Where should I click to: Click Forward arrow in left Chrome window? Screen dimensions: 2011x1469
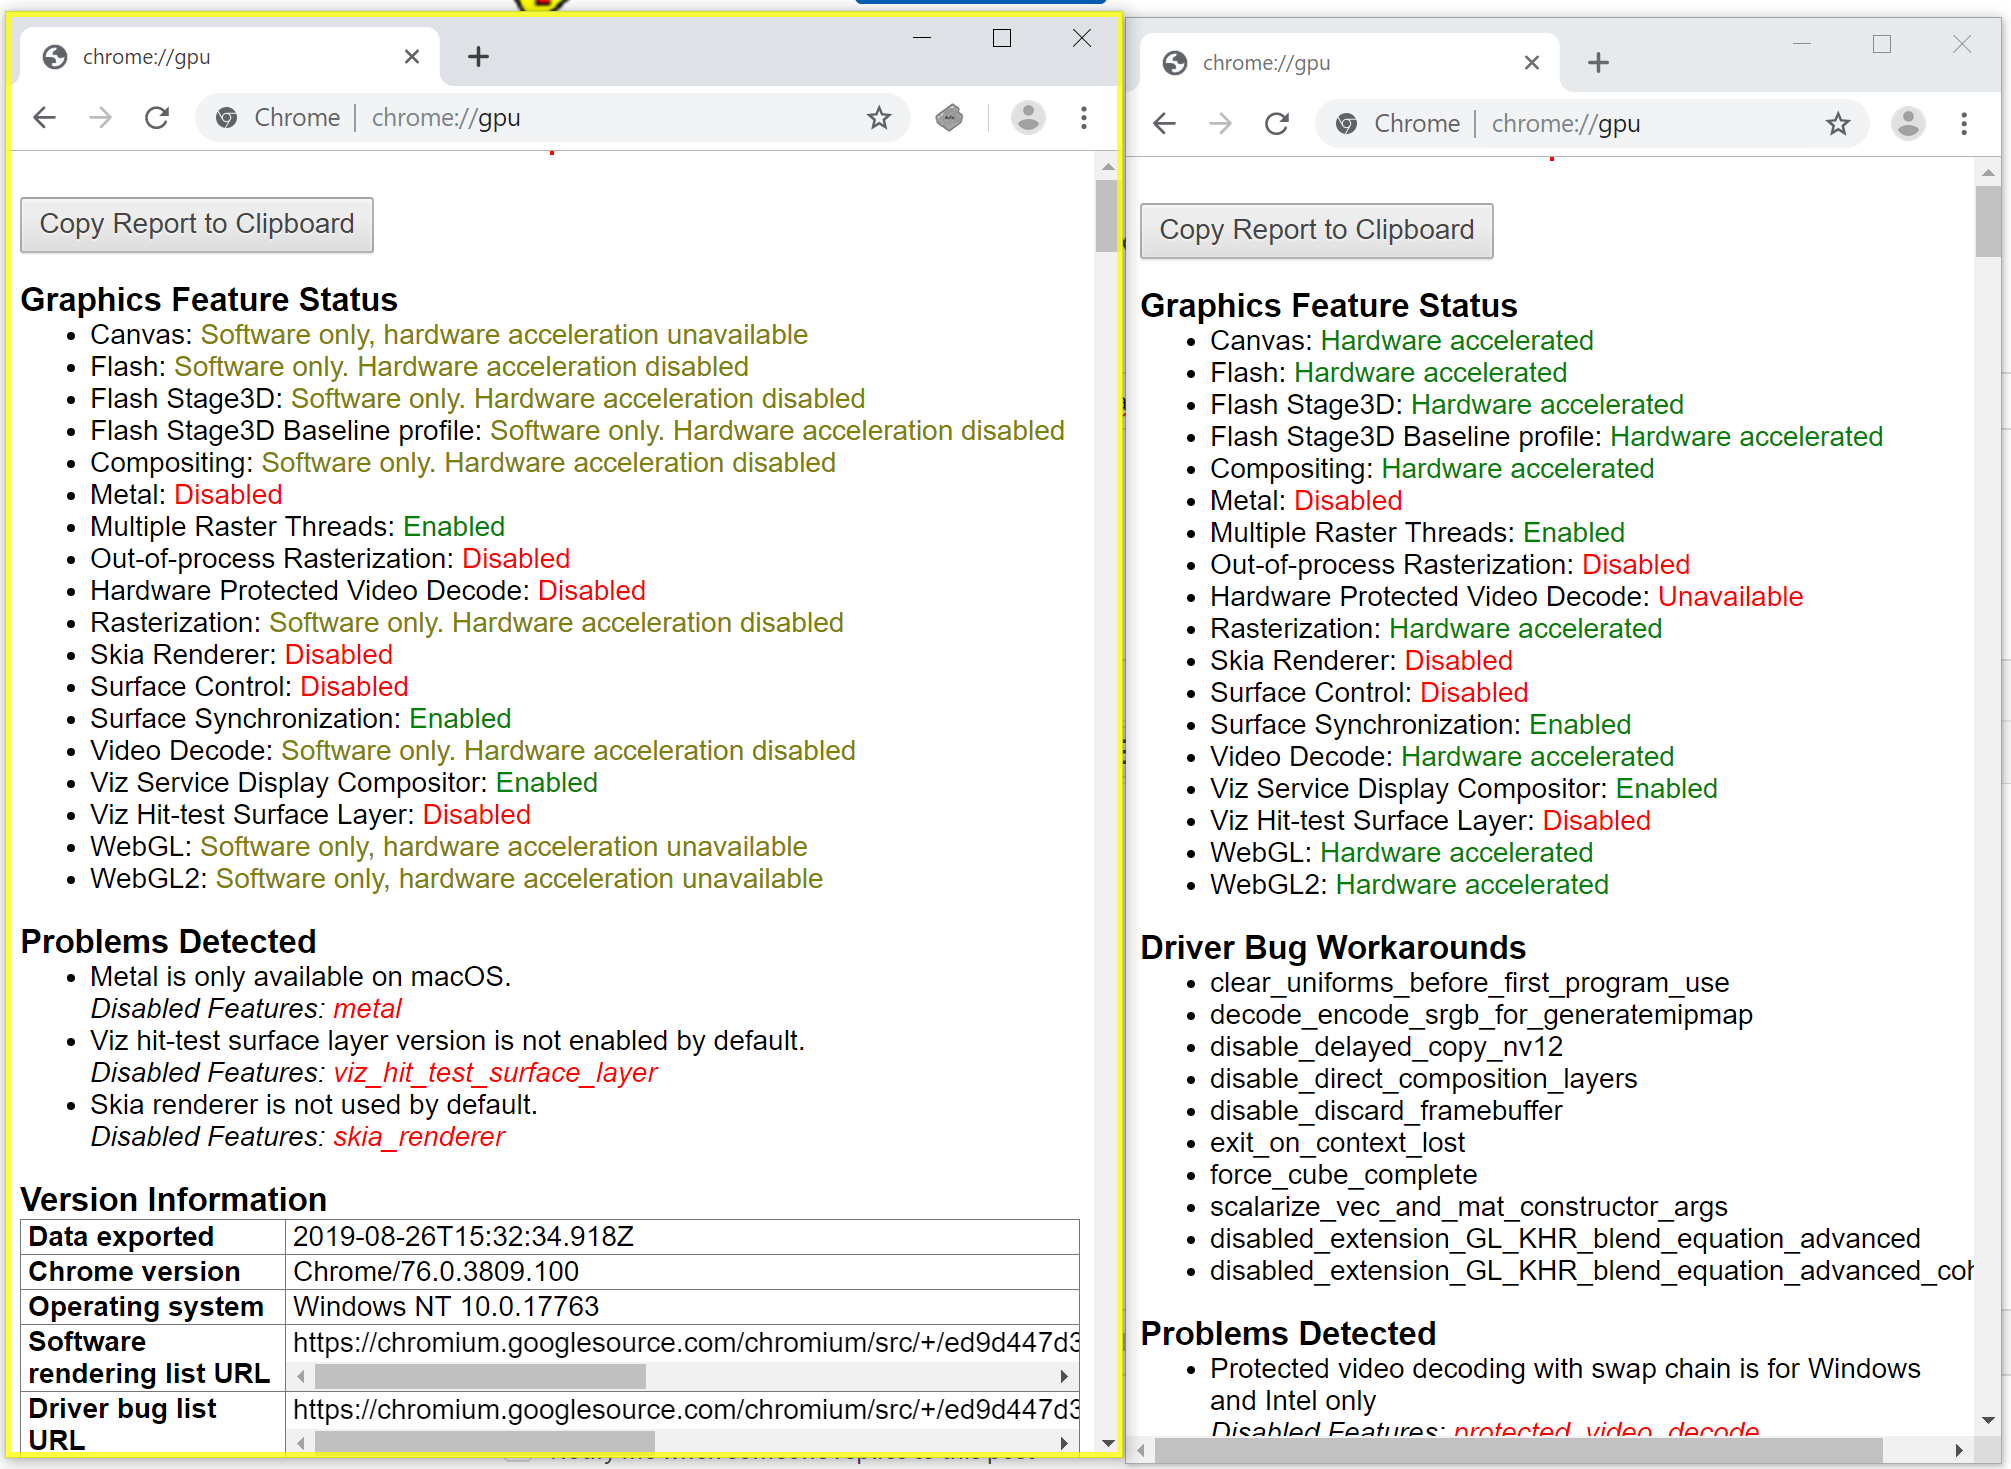(x=100, y=118)
